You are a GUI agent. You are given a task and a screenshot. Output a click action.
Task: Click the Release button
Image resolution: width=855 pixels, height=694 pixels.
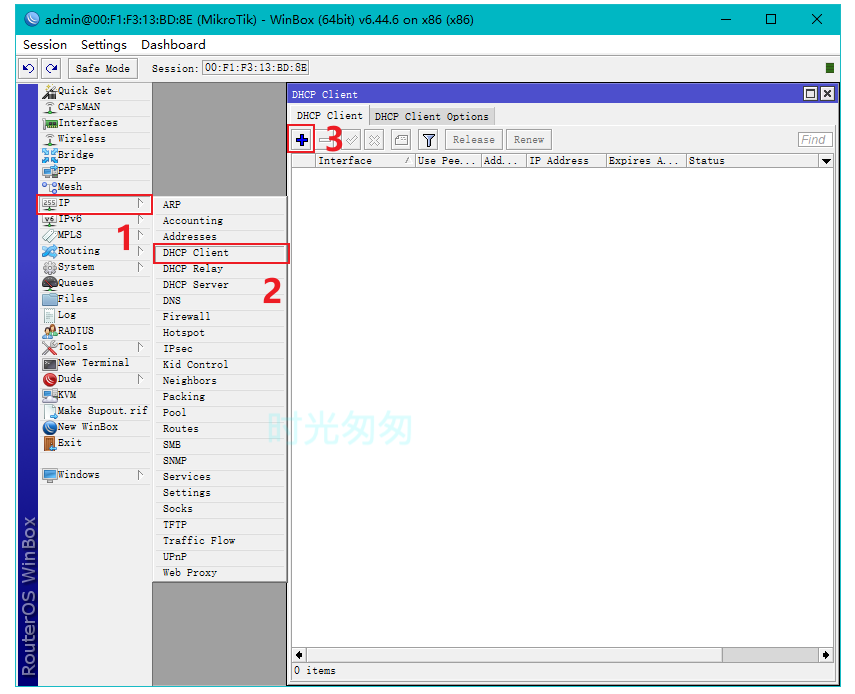tap(474, 140)
